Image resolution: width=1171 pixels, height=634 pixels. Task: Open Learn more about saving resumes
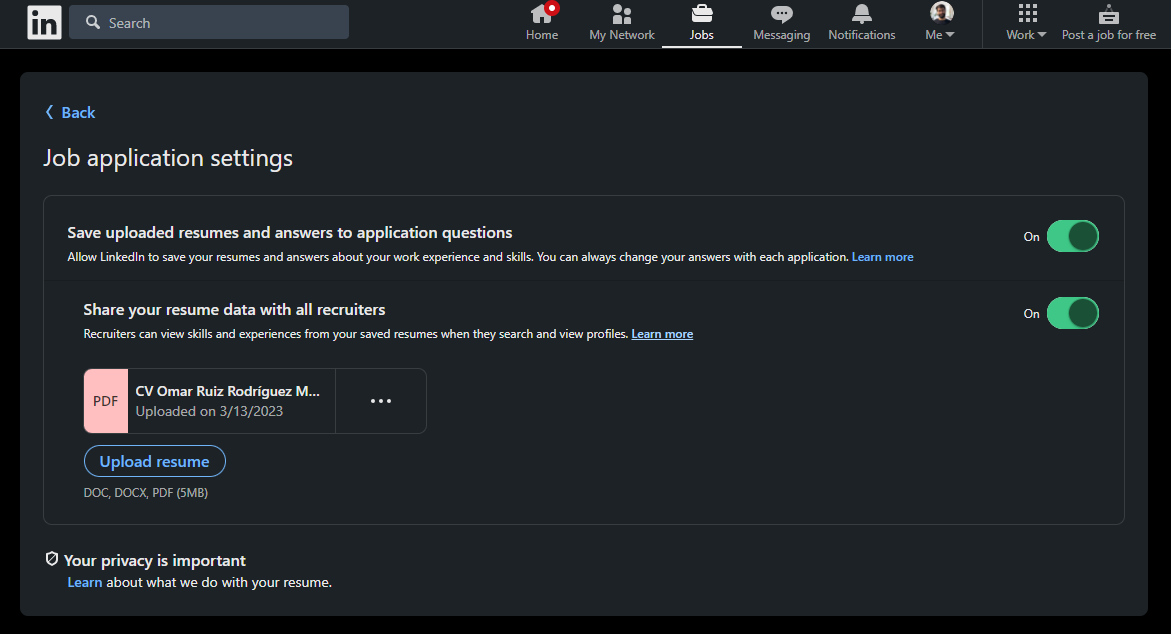tap(882, 257)
